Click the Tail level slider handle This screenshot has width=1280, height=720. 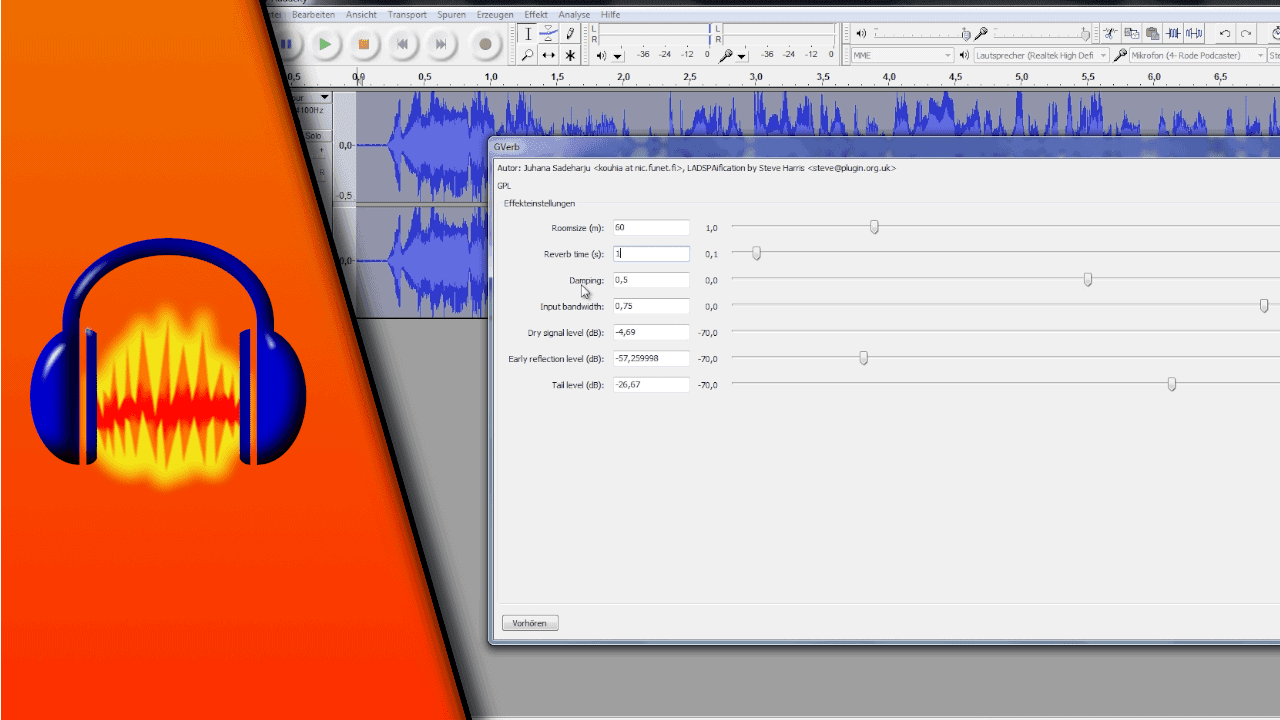click(x=1172, y=383)
